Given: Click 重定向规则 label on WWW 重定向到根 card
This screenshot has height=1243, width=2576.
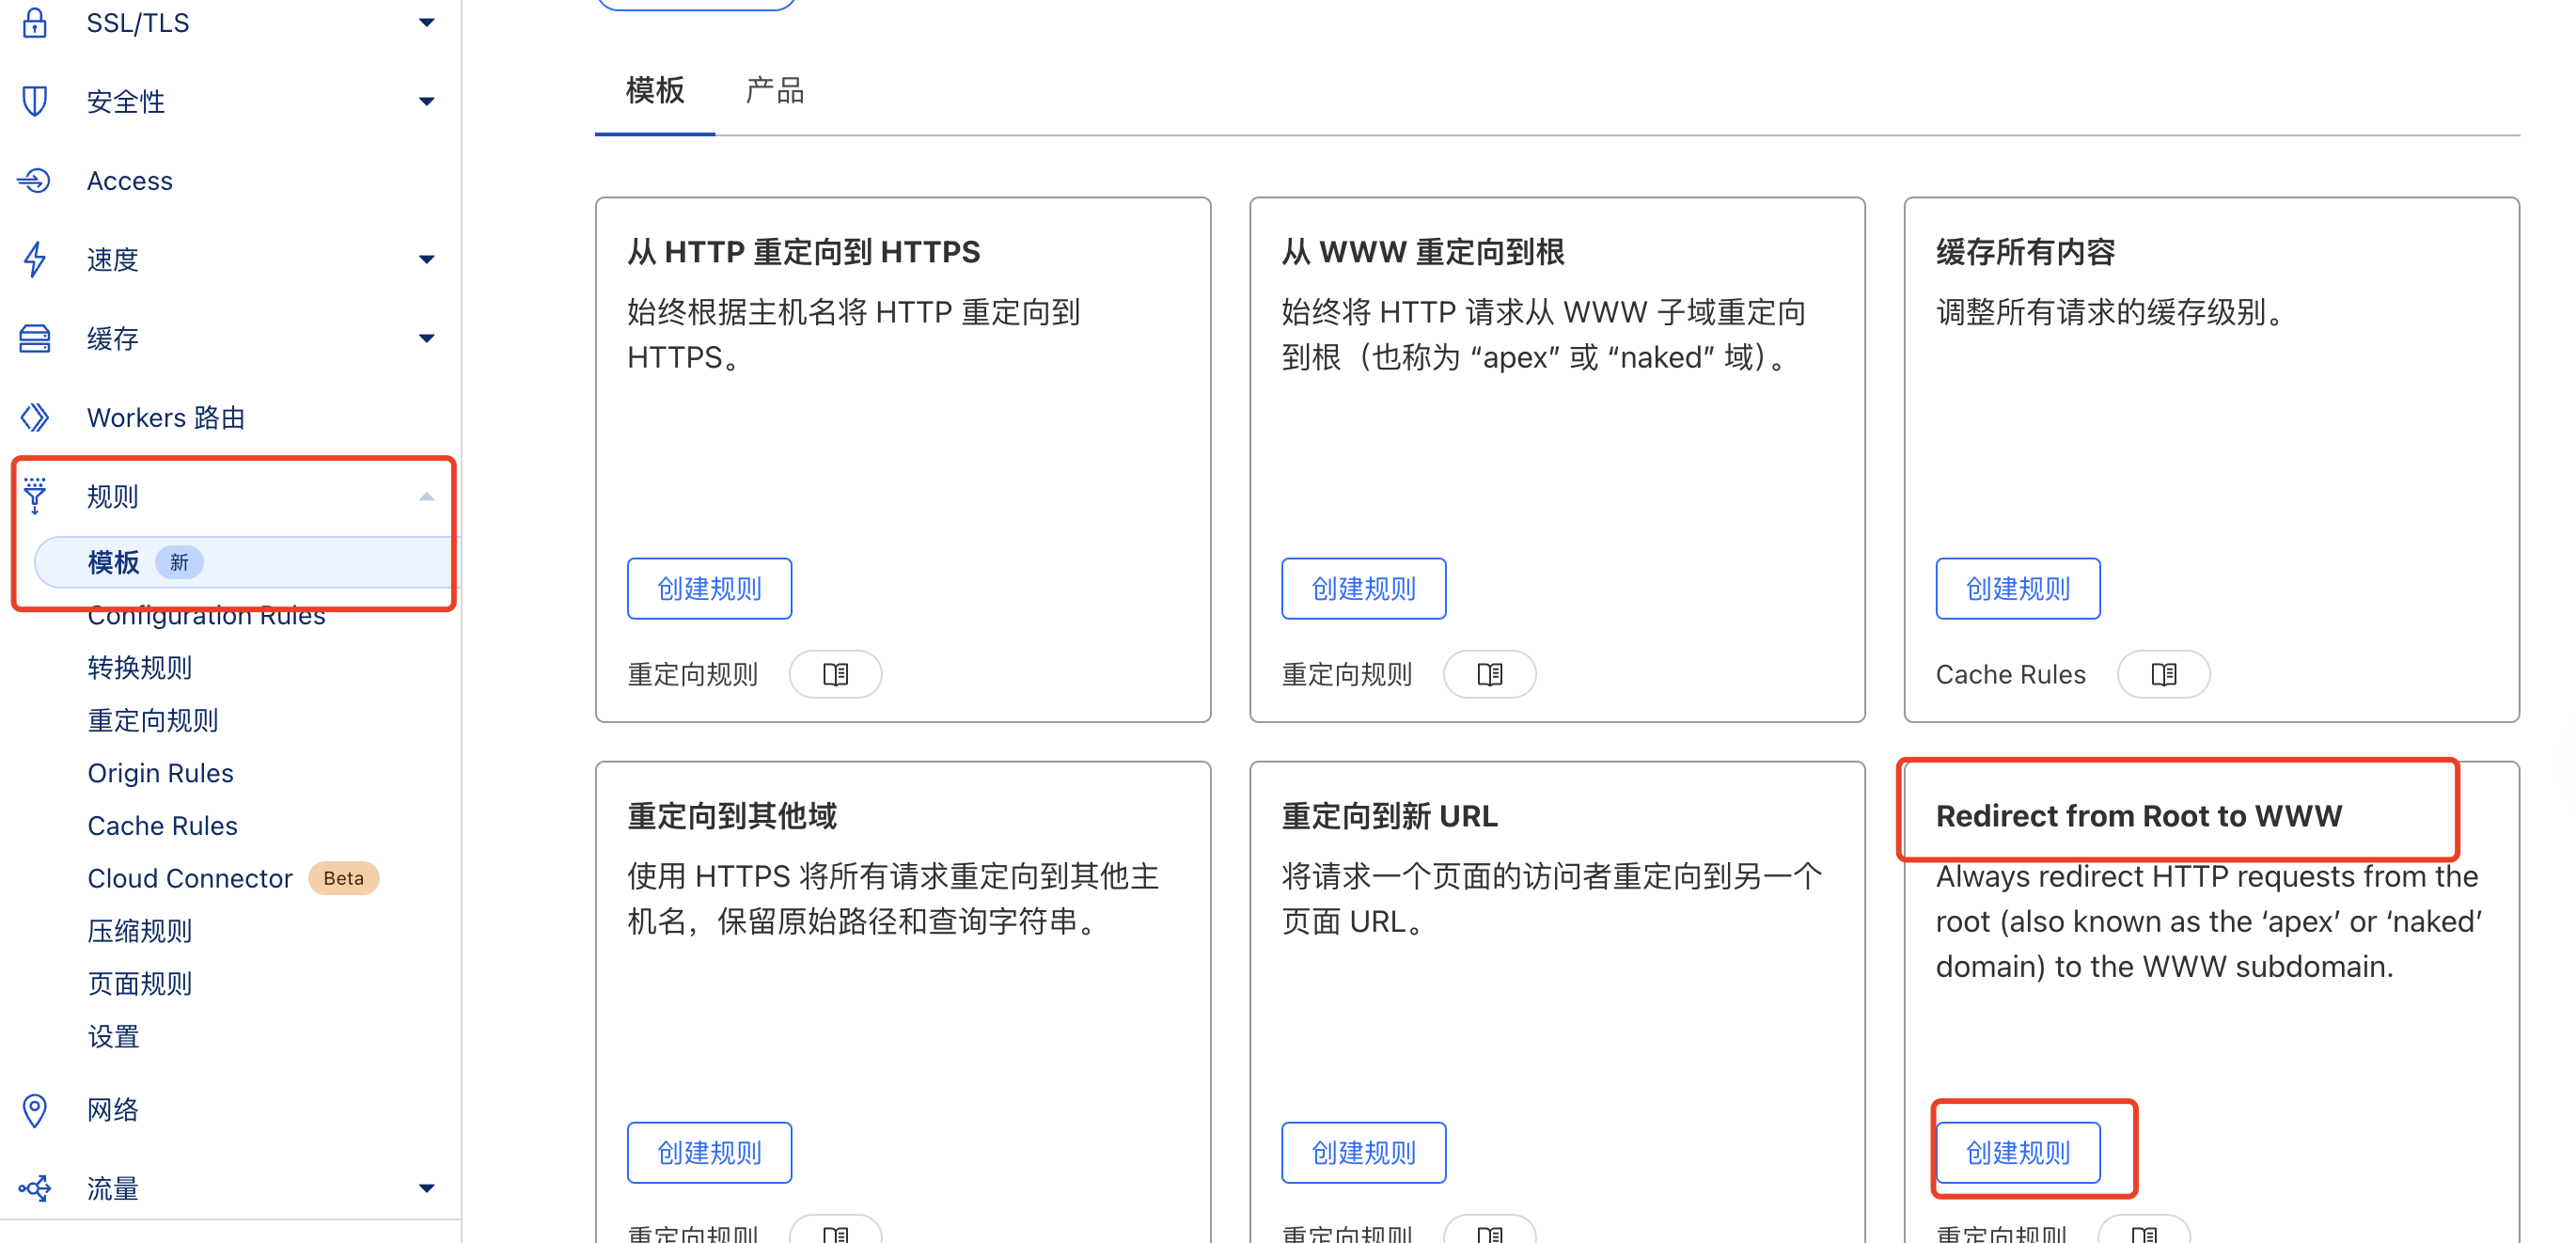Looking at the screenshot, I should [x=1346, y=674].
